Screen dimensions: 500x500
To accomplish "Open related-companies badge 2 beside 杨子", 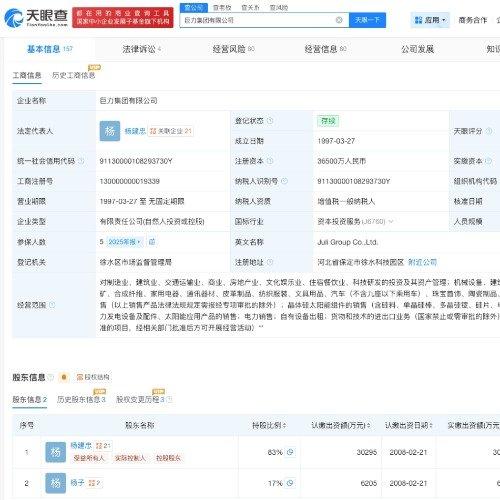I will (95, 483).
